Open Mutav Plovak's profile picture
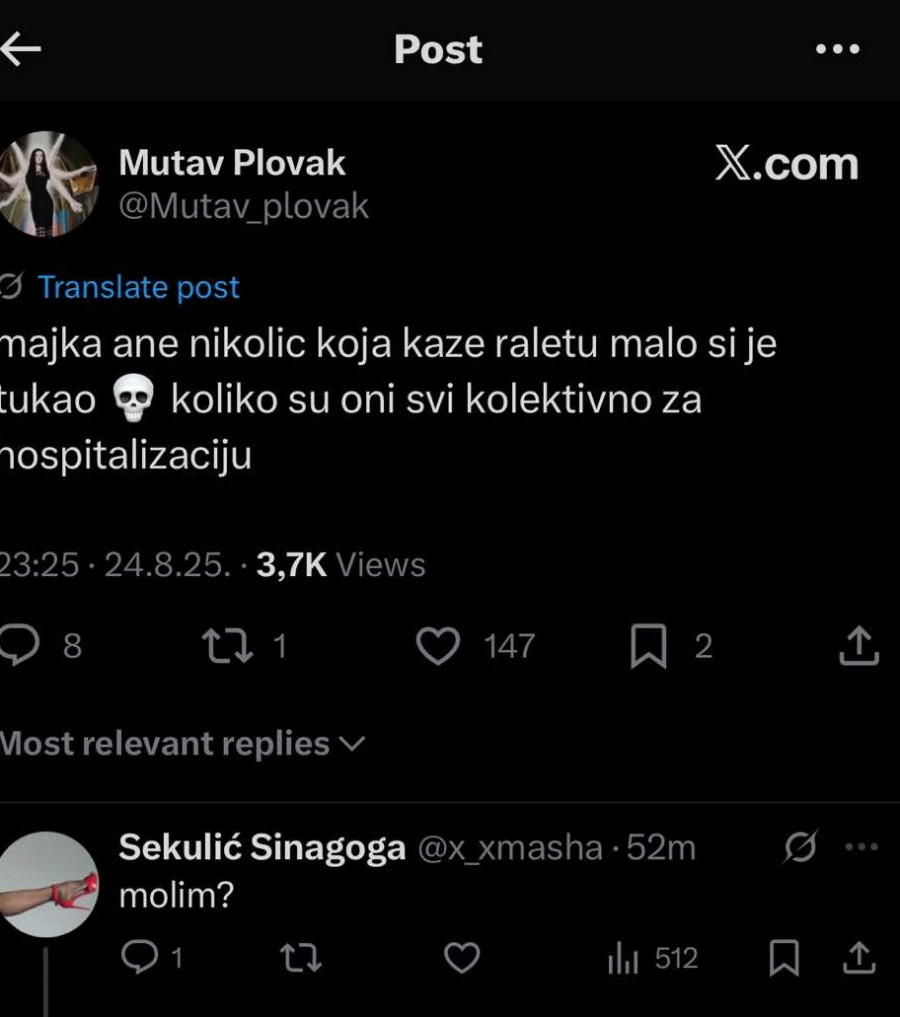The image size is (900, 1017). click(47, 183)
